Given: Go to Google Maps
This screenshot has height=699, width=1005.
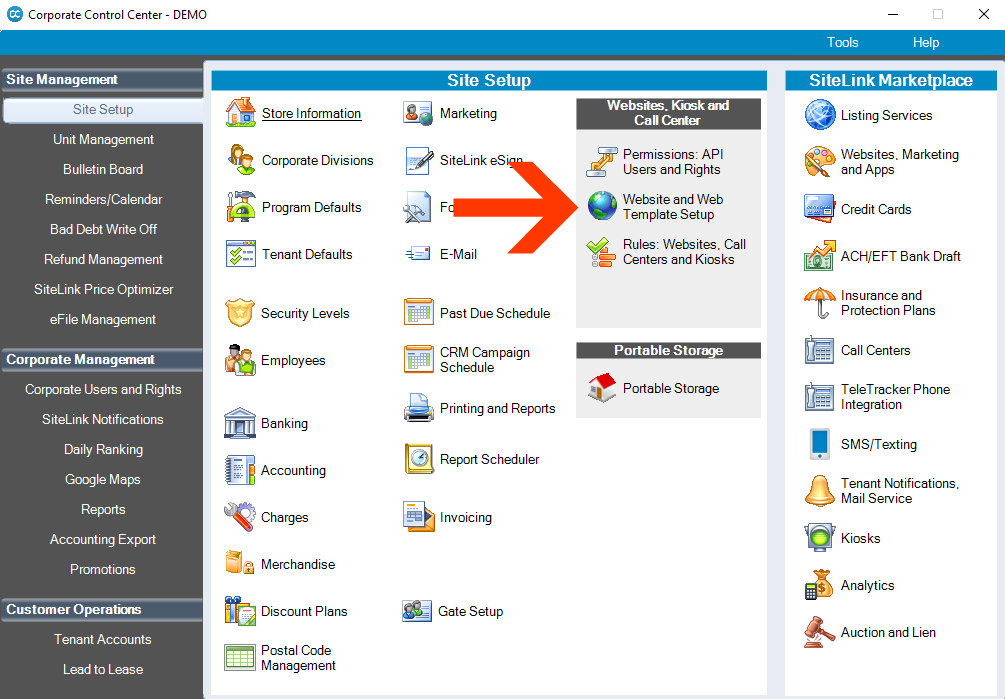Looking at the screenshot, I should [103, 479].
